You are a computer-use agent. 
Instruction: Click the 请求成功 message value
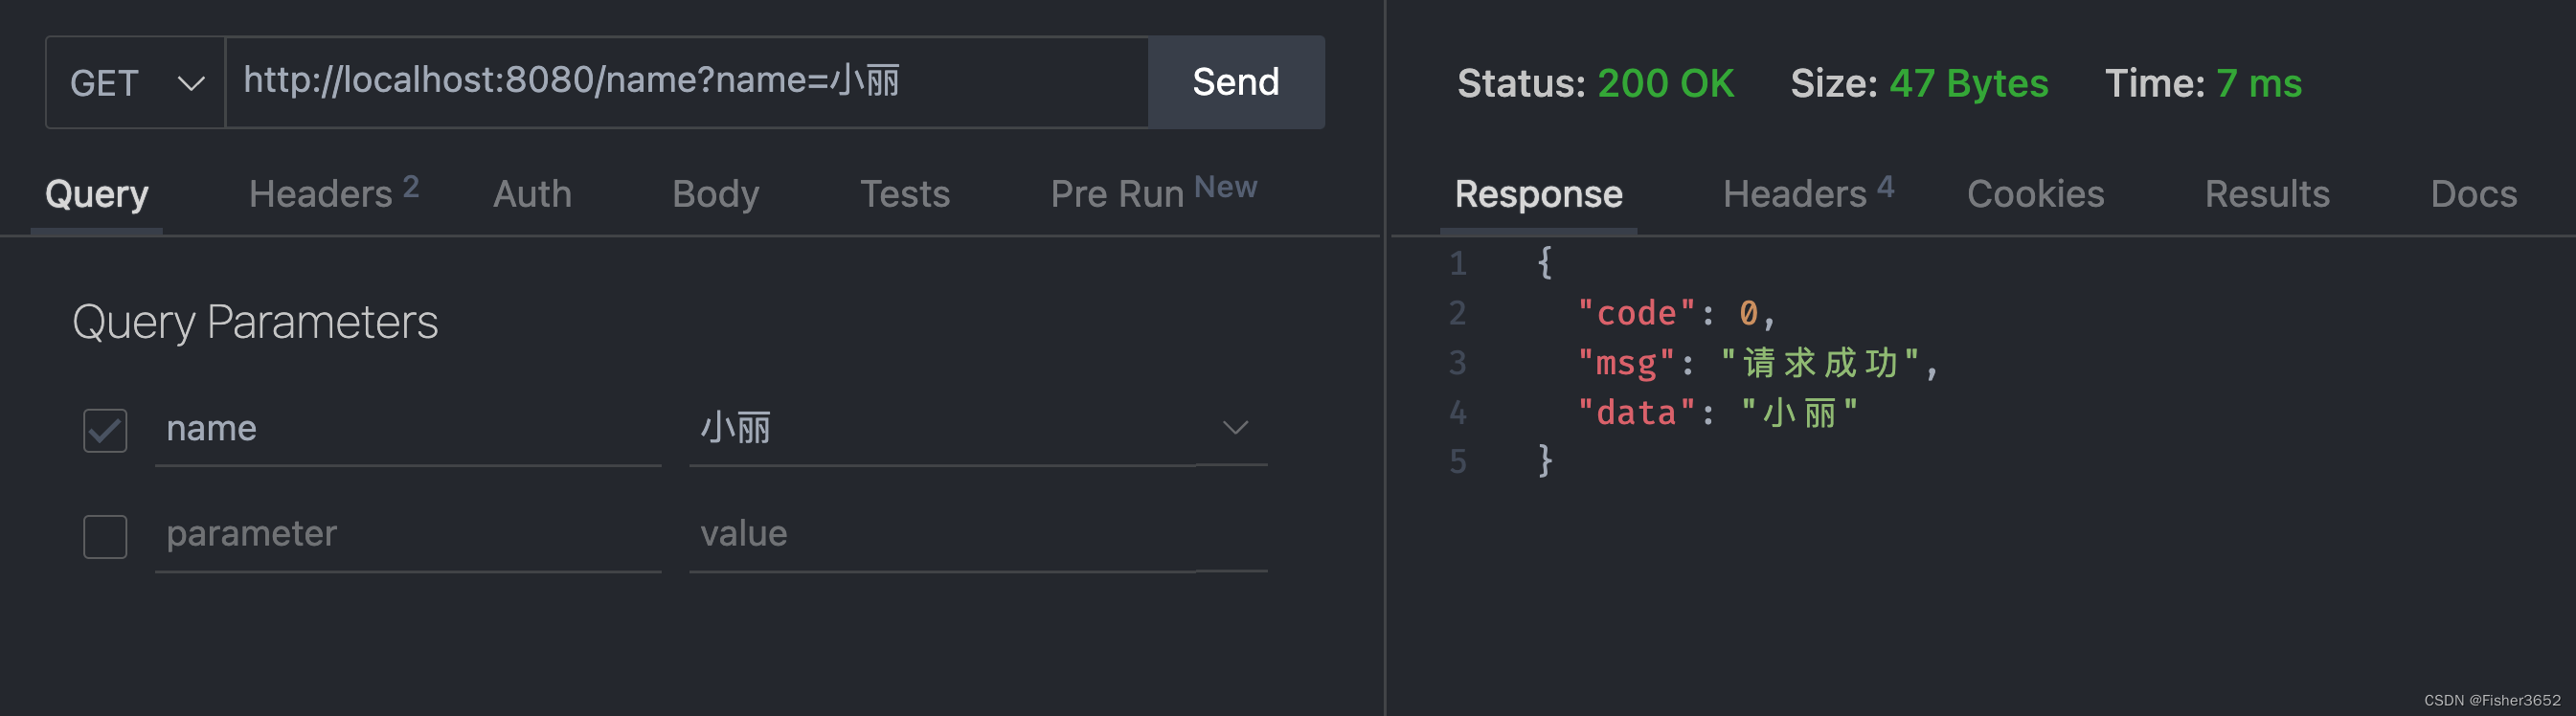(1820, 363)
